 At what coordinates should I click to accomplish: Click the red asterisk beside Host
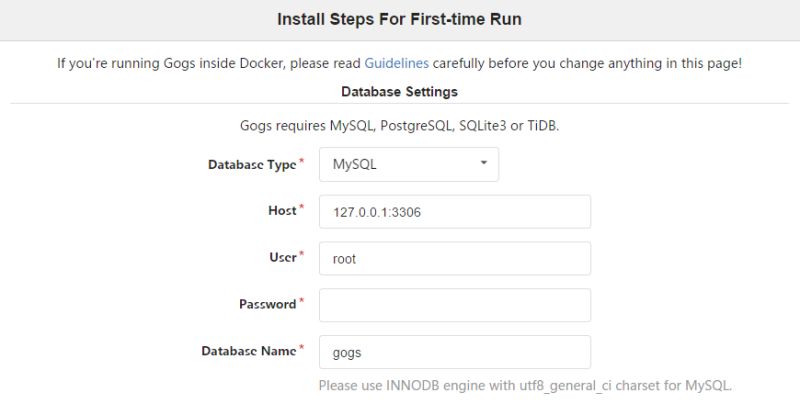[301, 208]
